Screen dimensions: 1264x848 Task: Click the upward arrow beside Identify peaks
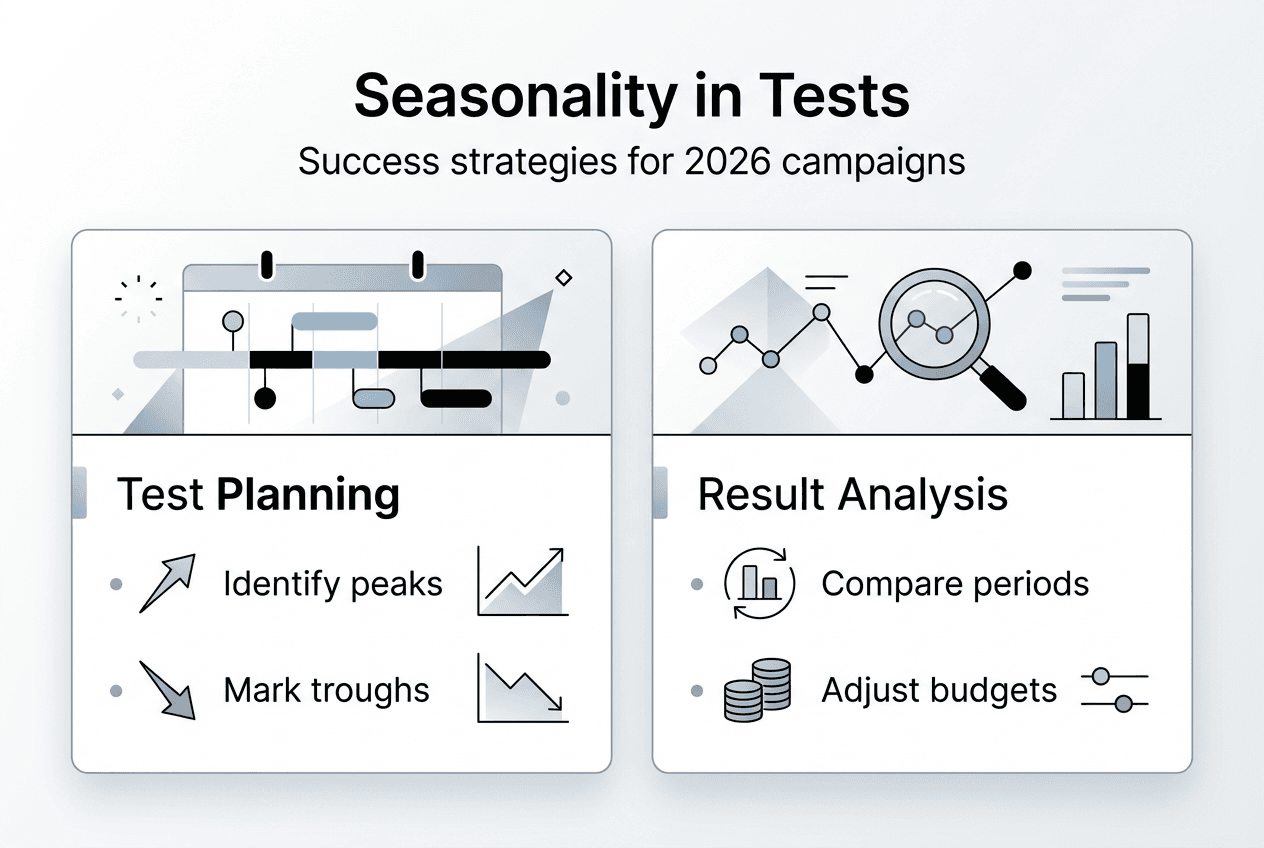(x=165, y=585)
